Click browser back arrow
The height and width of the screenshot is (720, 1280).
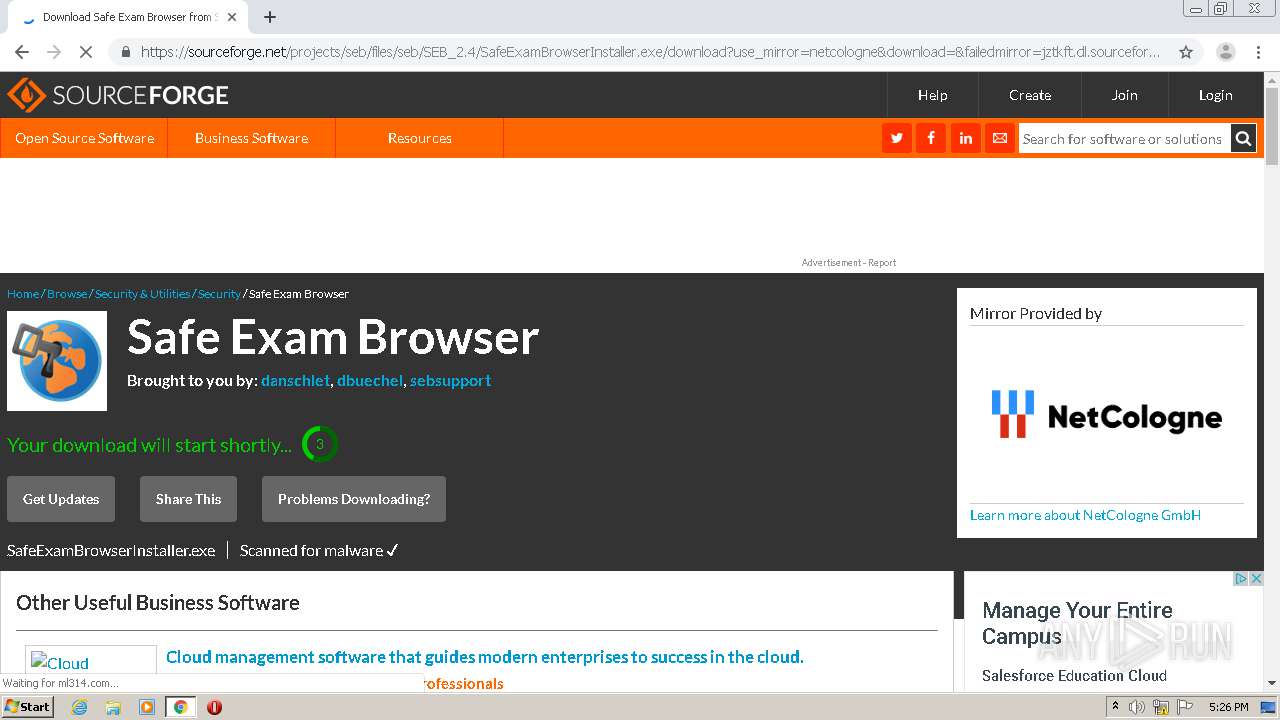point(22,52)
